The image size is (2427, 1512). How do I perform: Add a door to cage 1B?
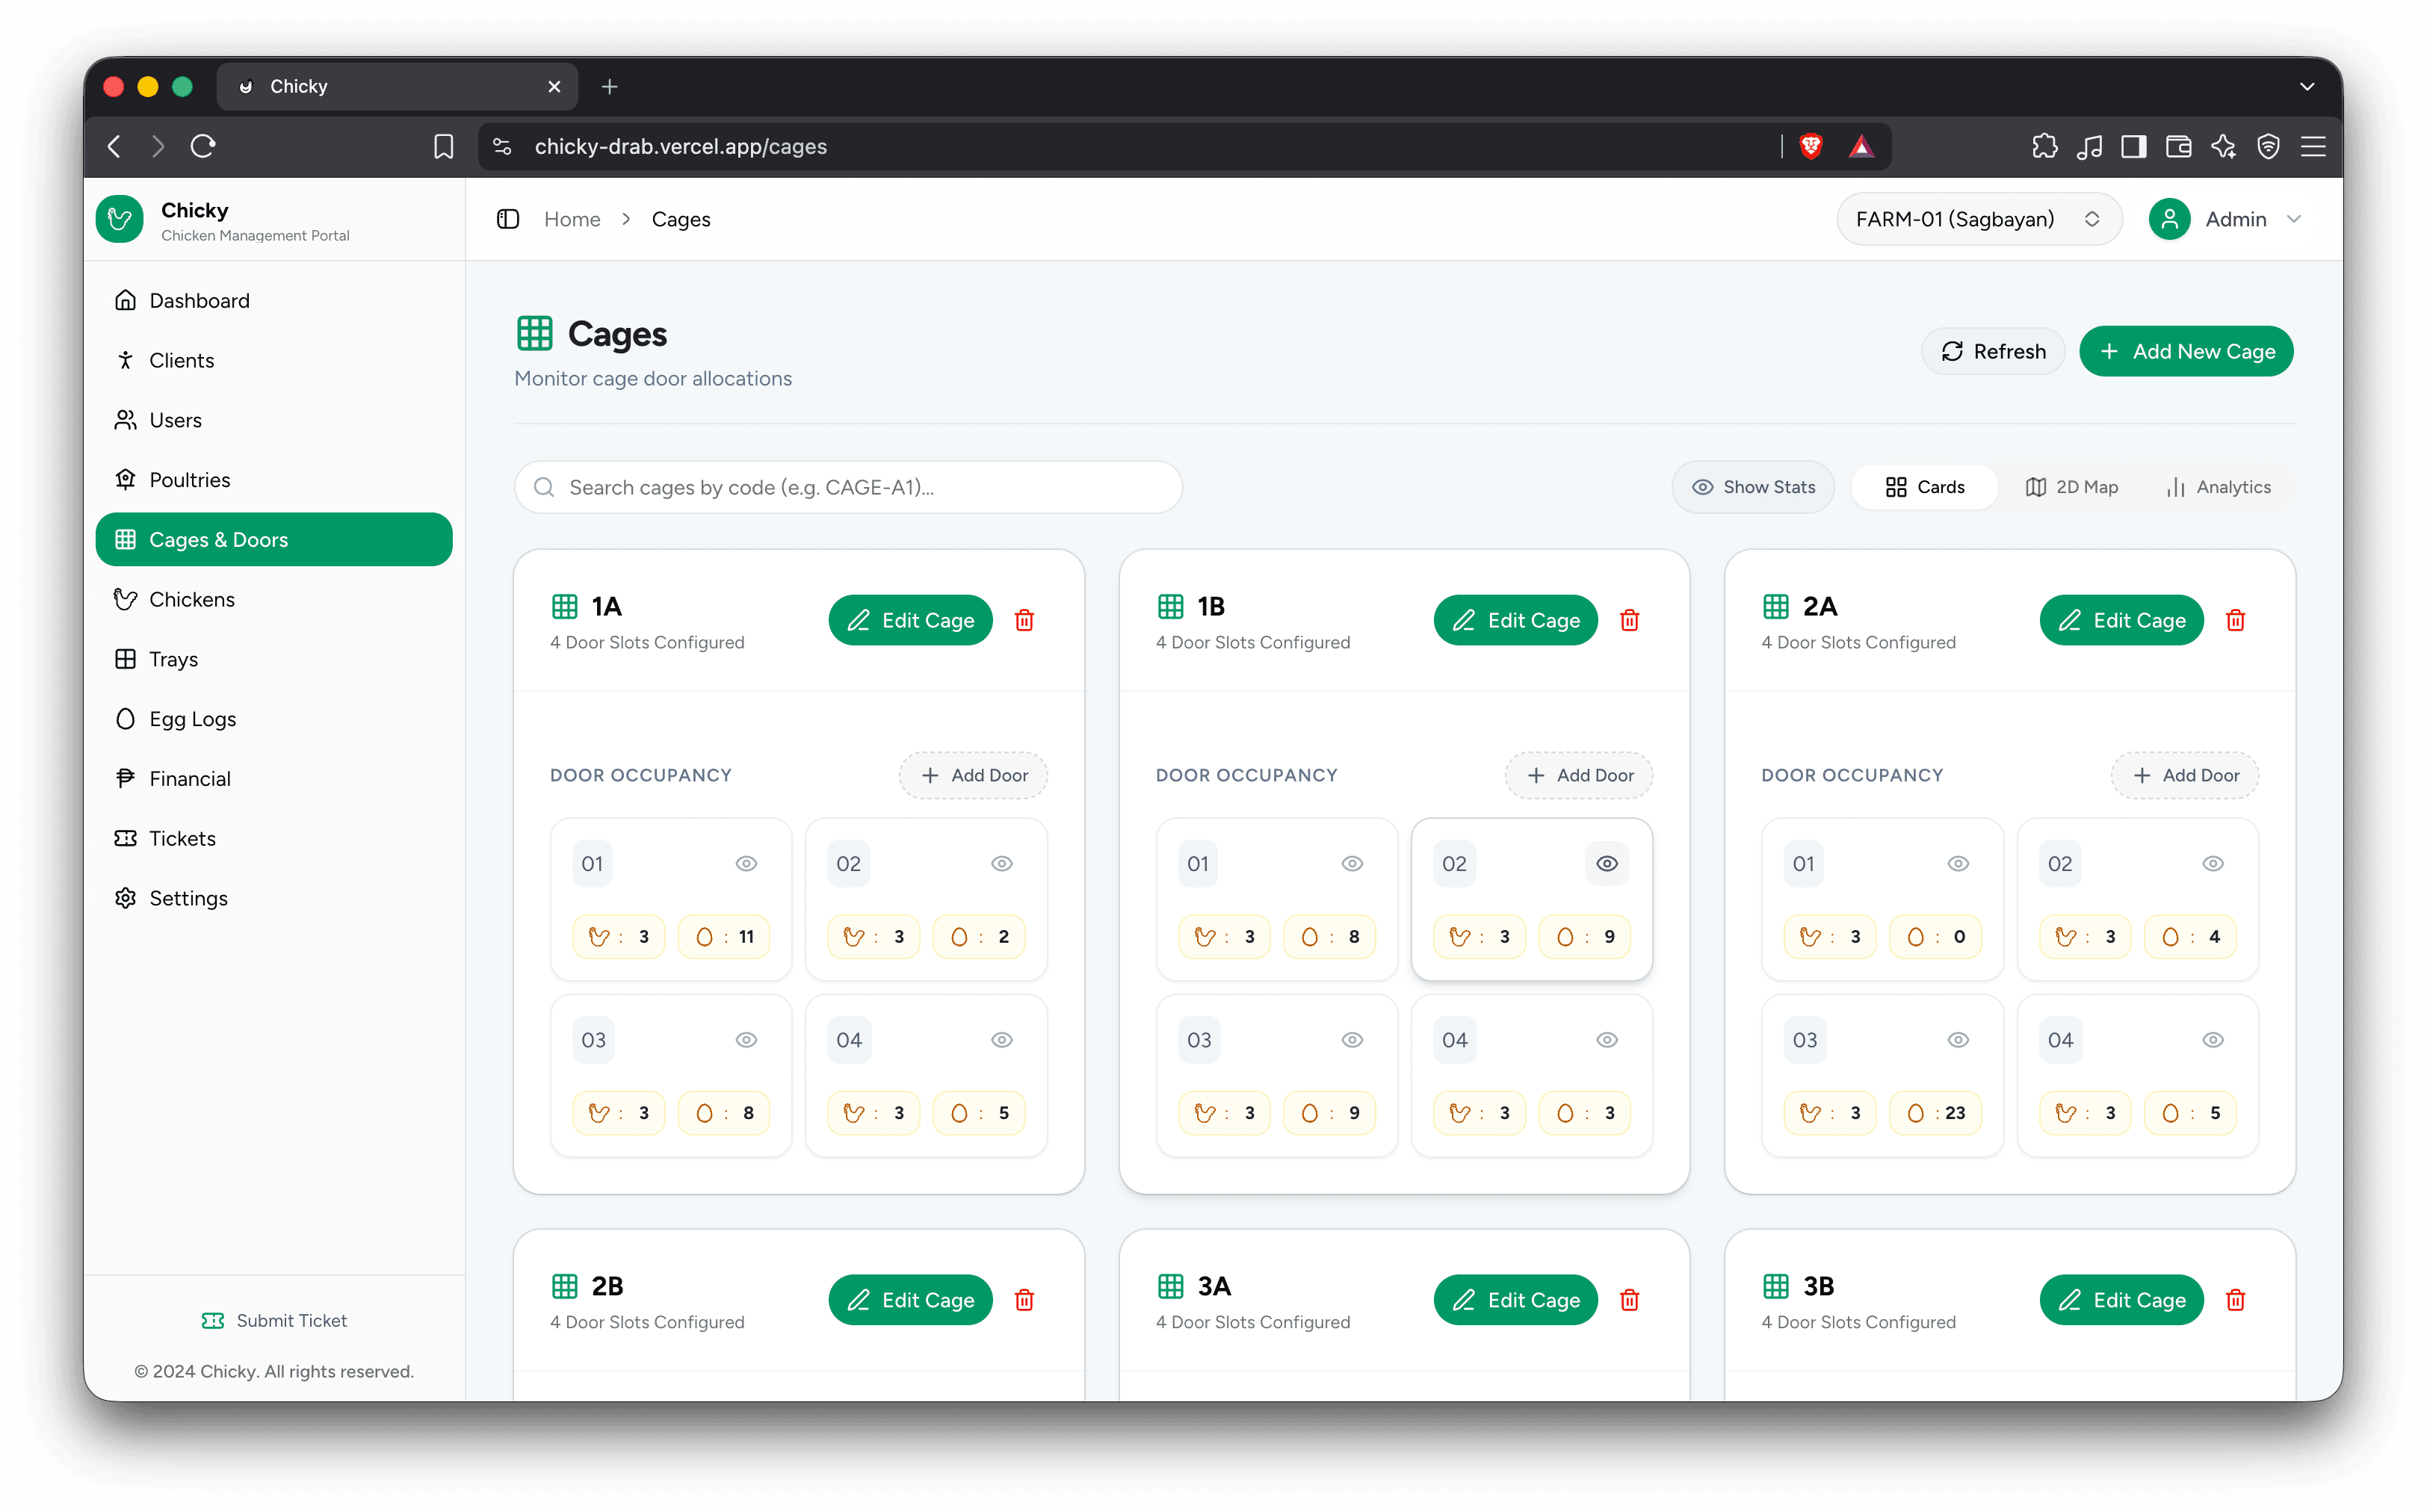coord(1578,775)
